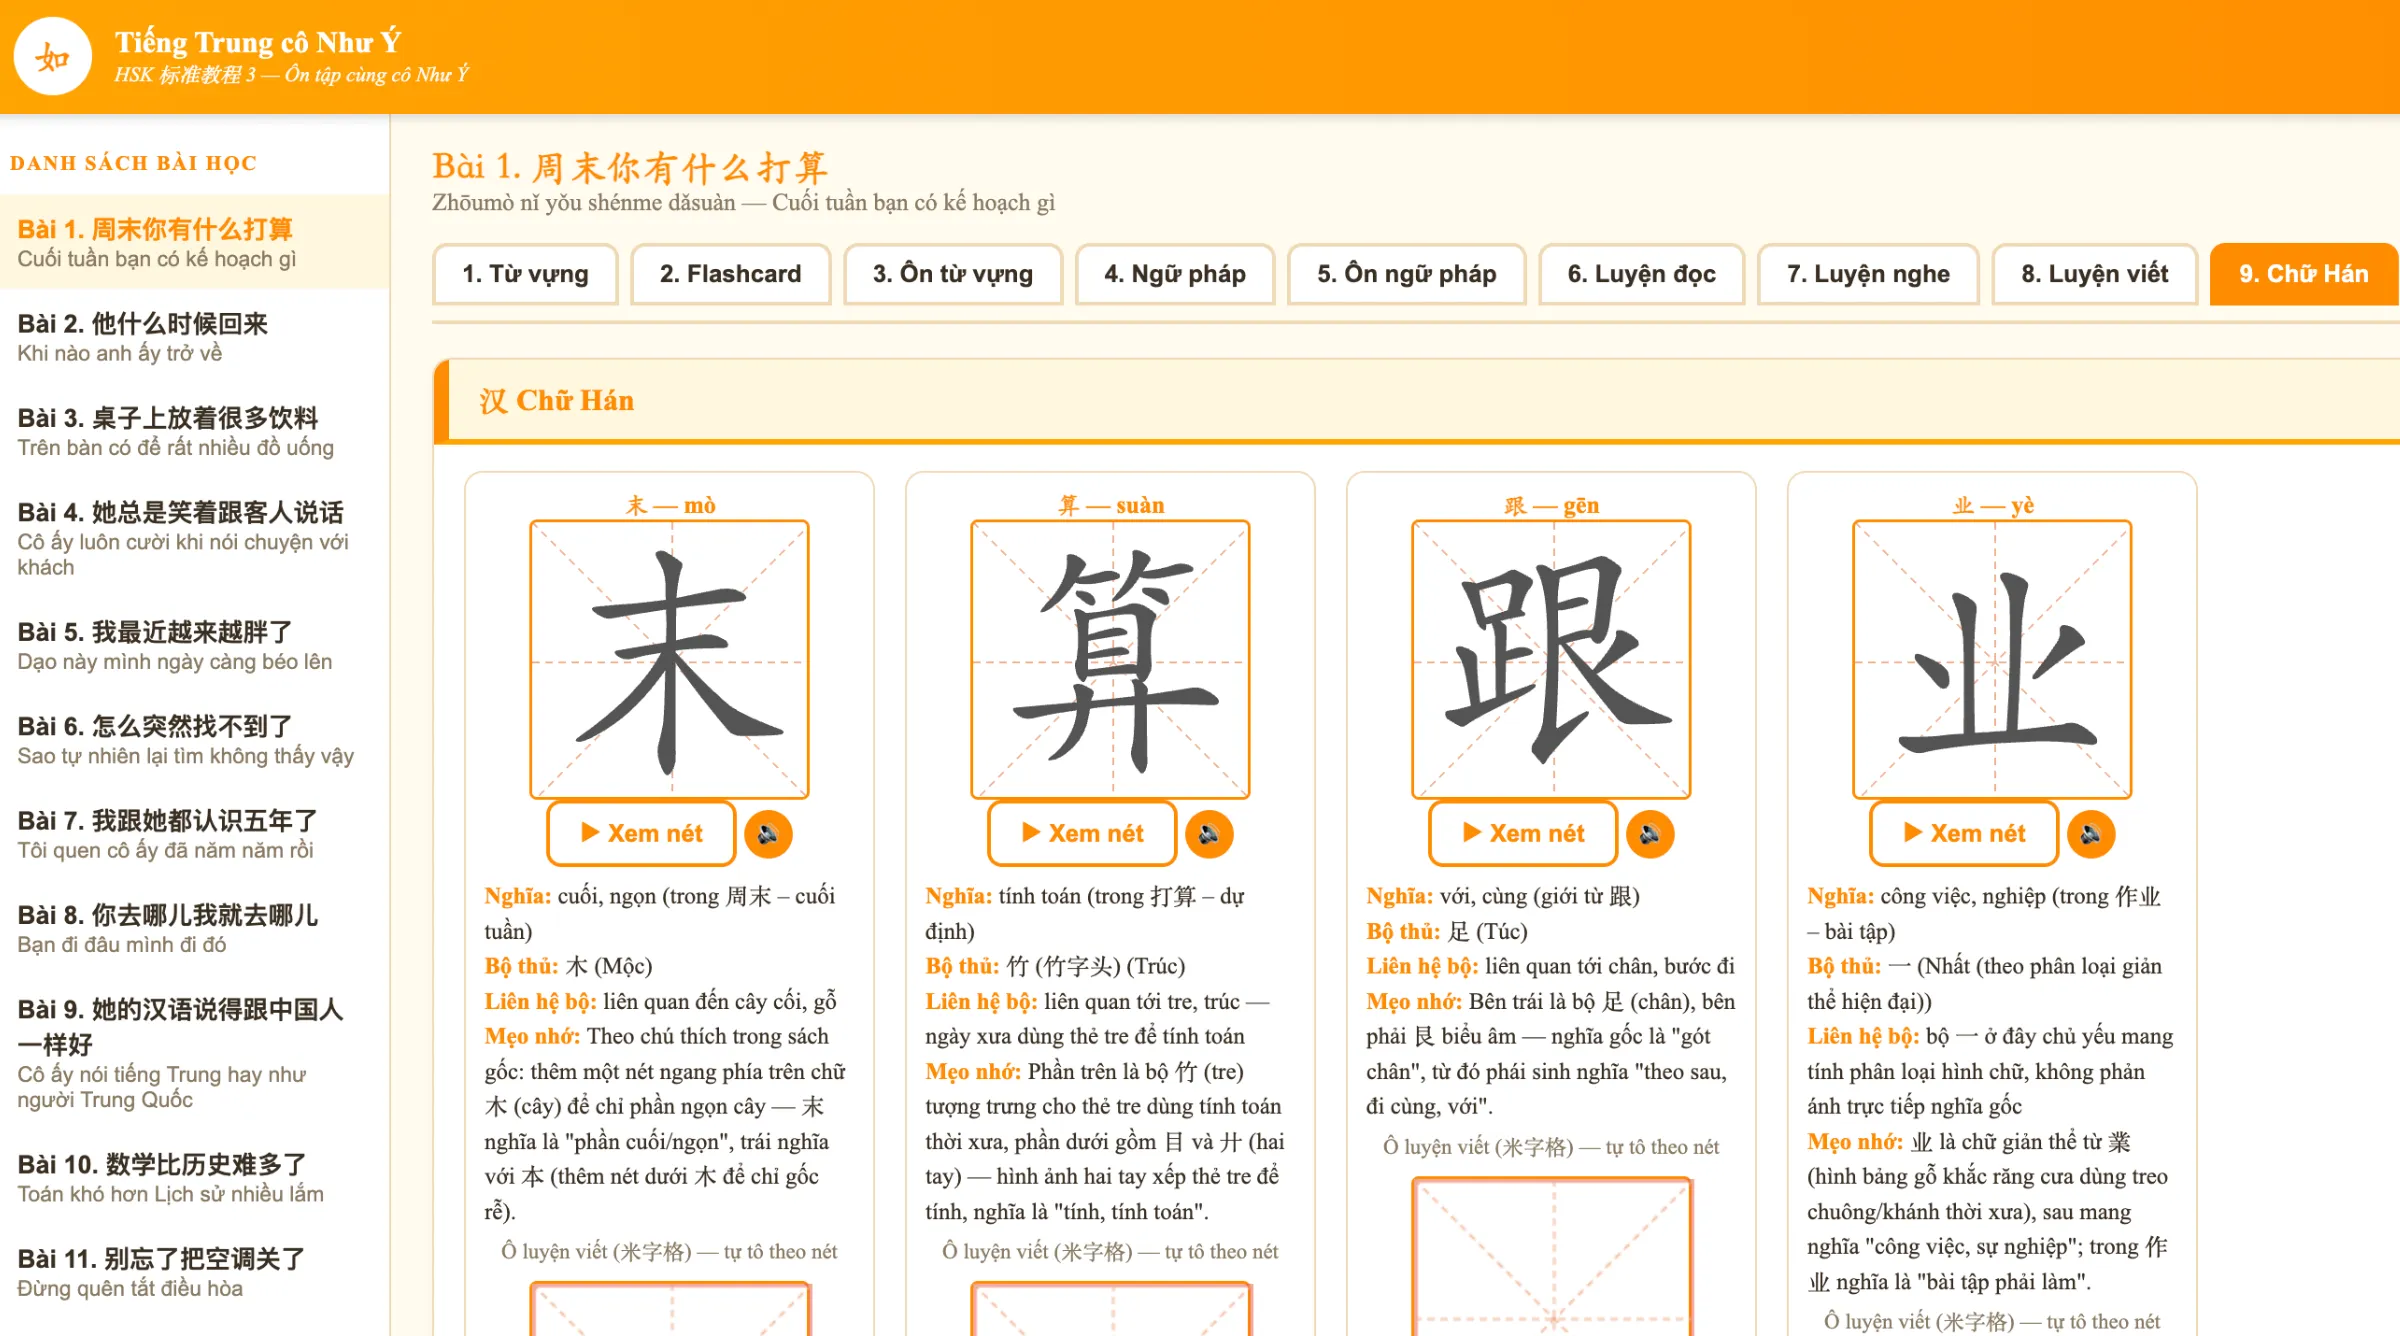Click the large 末 character grid
Viewport: 2400px width, 1336px height.
(669, 660)
